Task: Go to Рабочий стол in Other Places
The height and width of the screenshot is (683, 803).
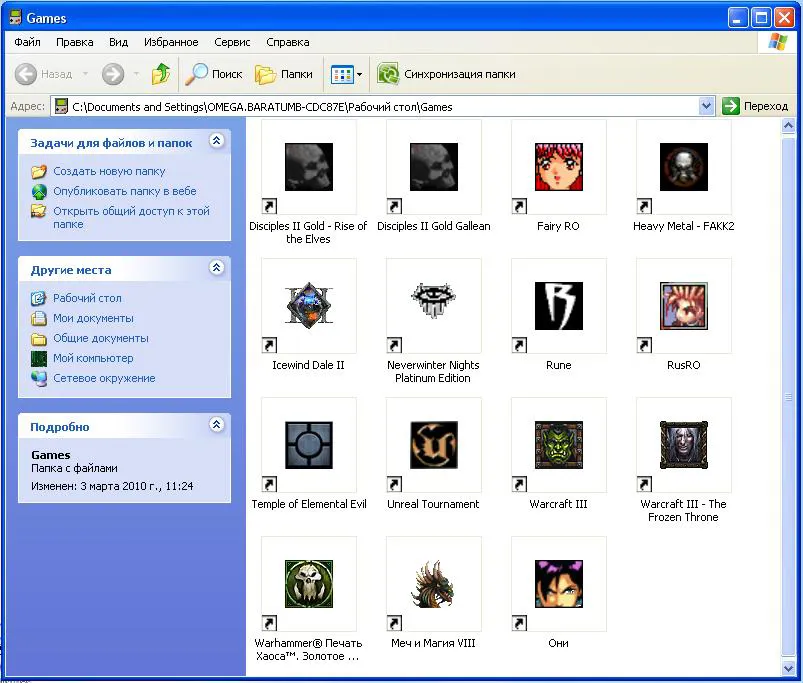Action: 87,298
